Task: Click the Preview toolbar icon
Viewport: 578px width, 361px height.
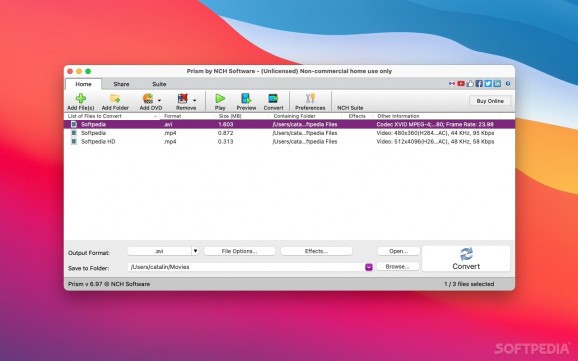Action: 246,98
